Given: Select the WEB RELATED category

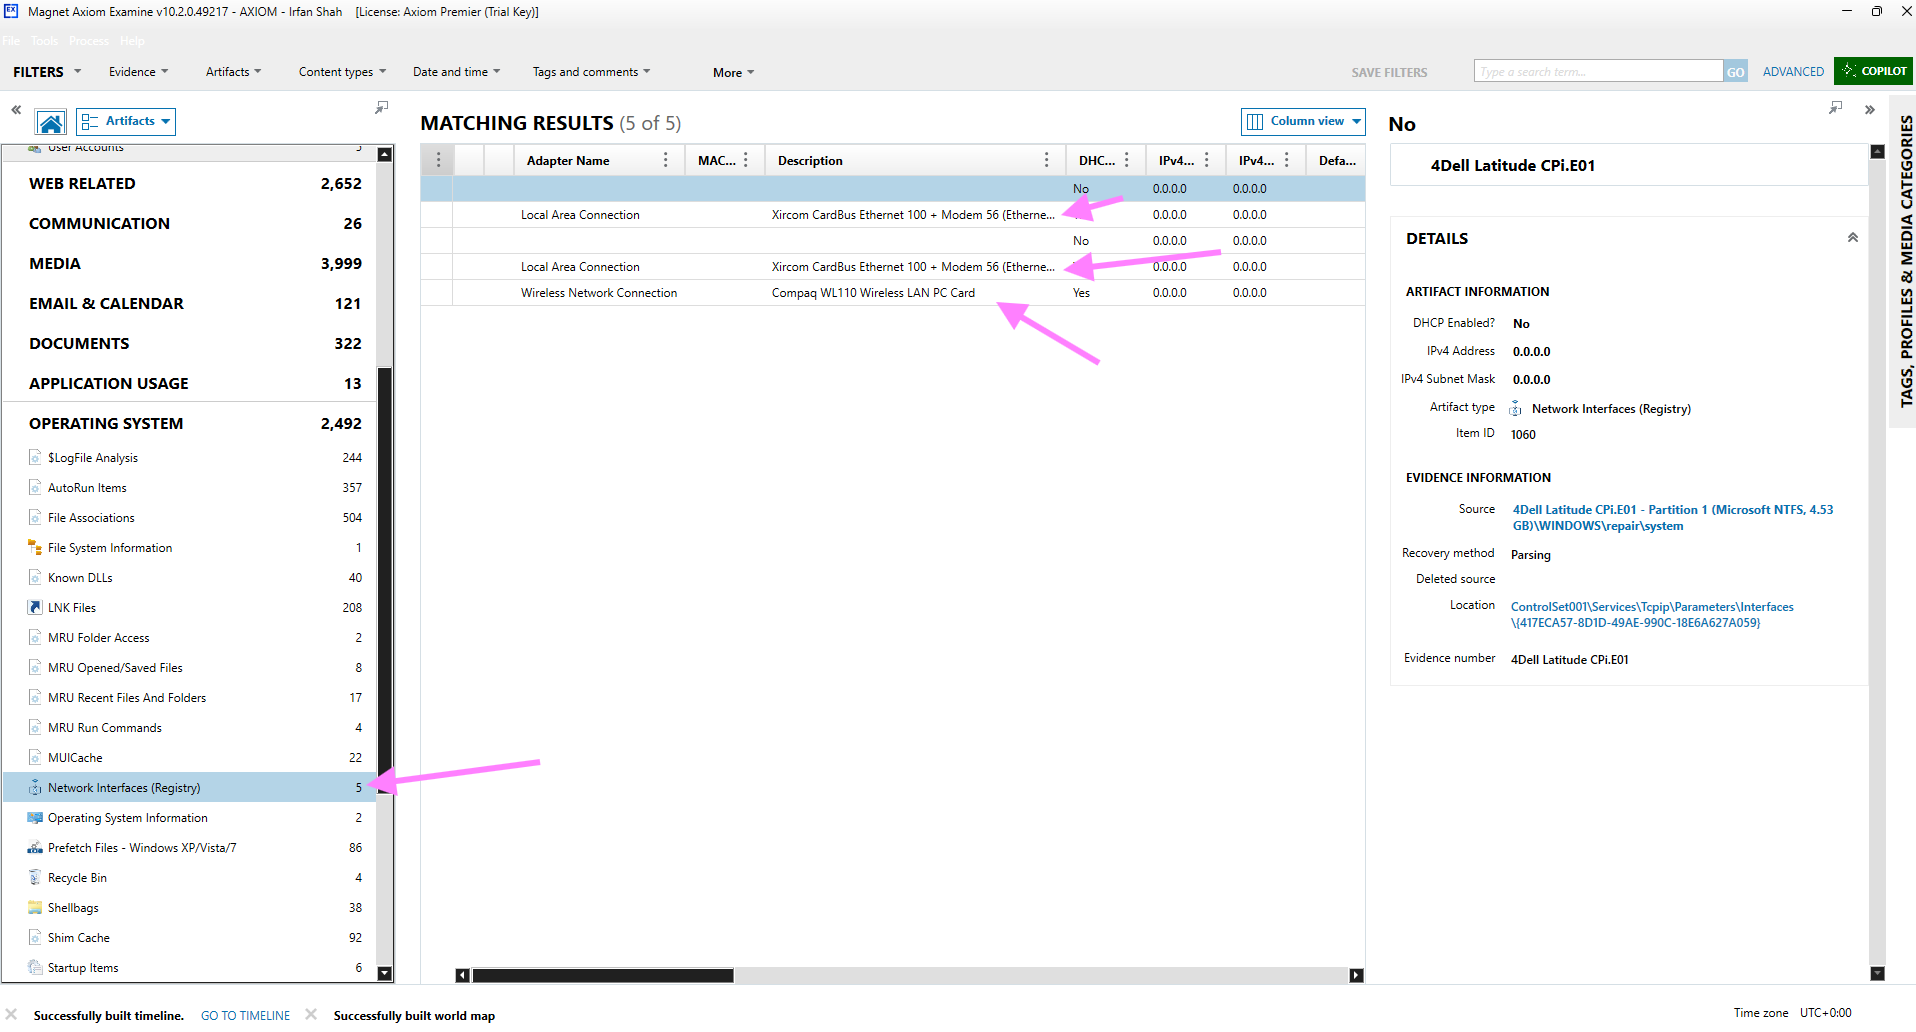Looking at the screenshot, I should tap(195, 184).
